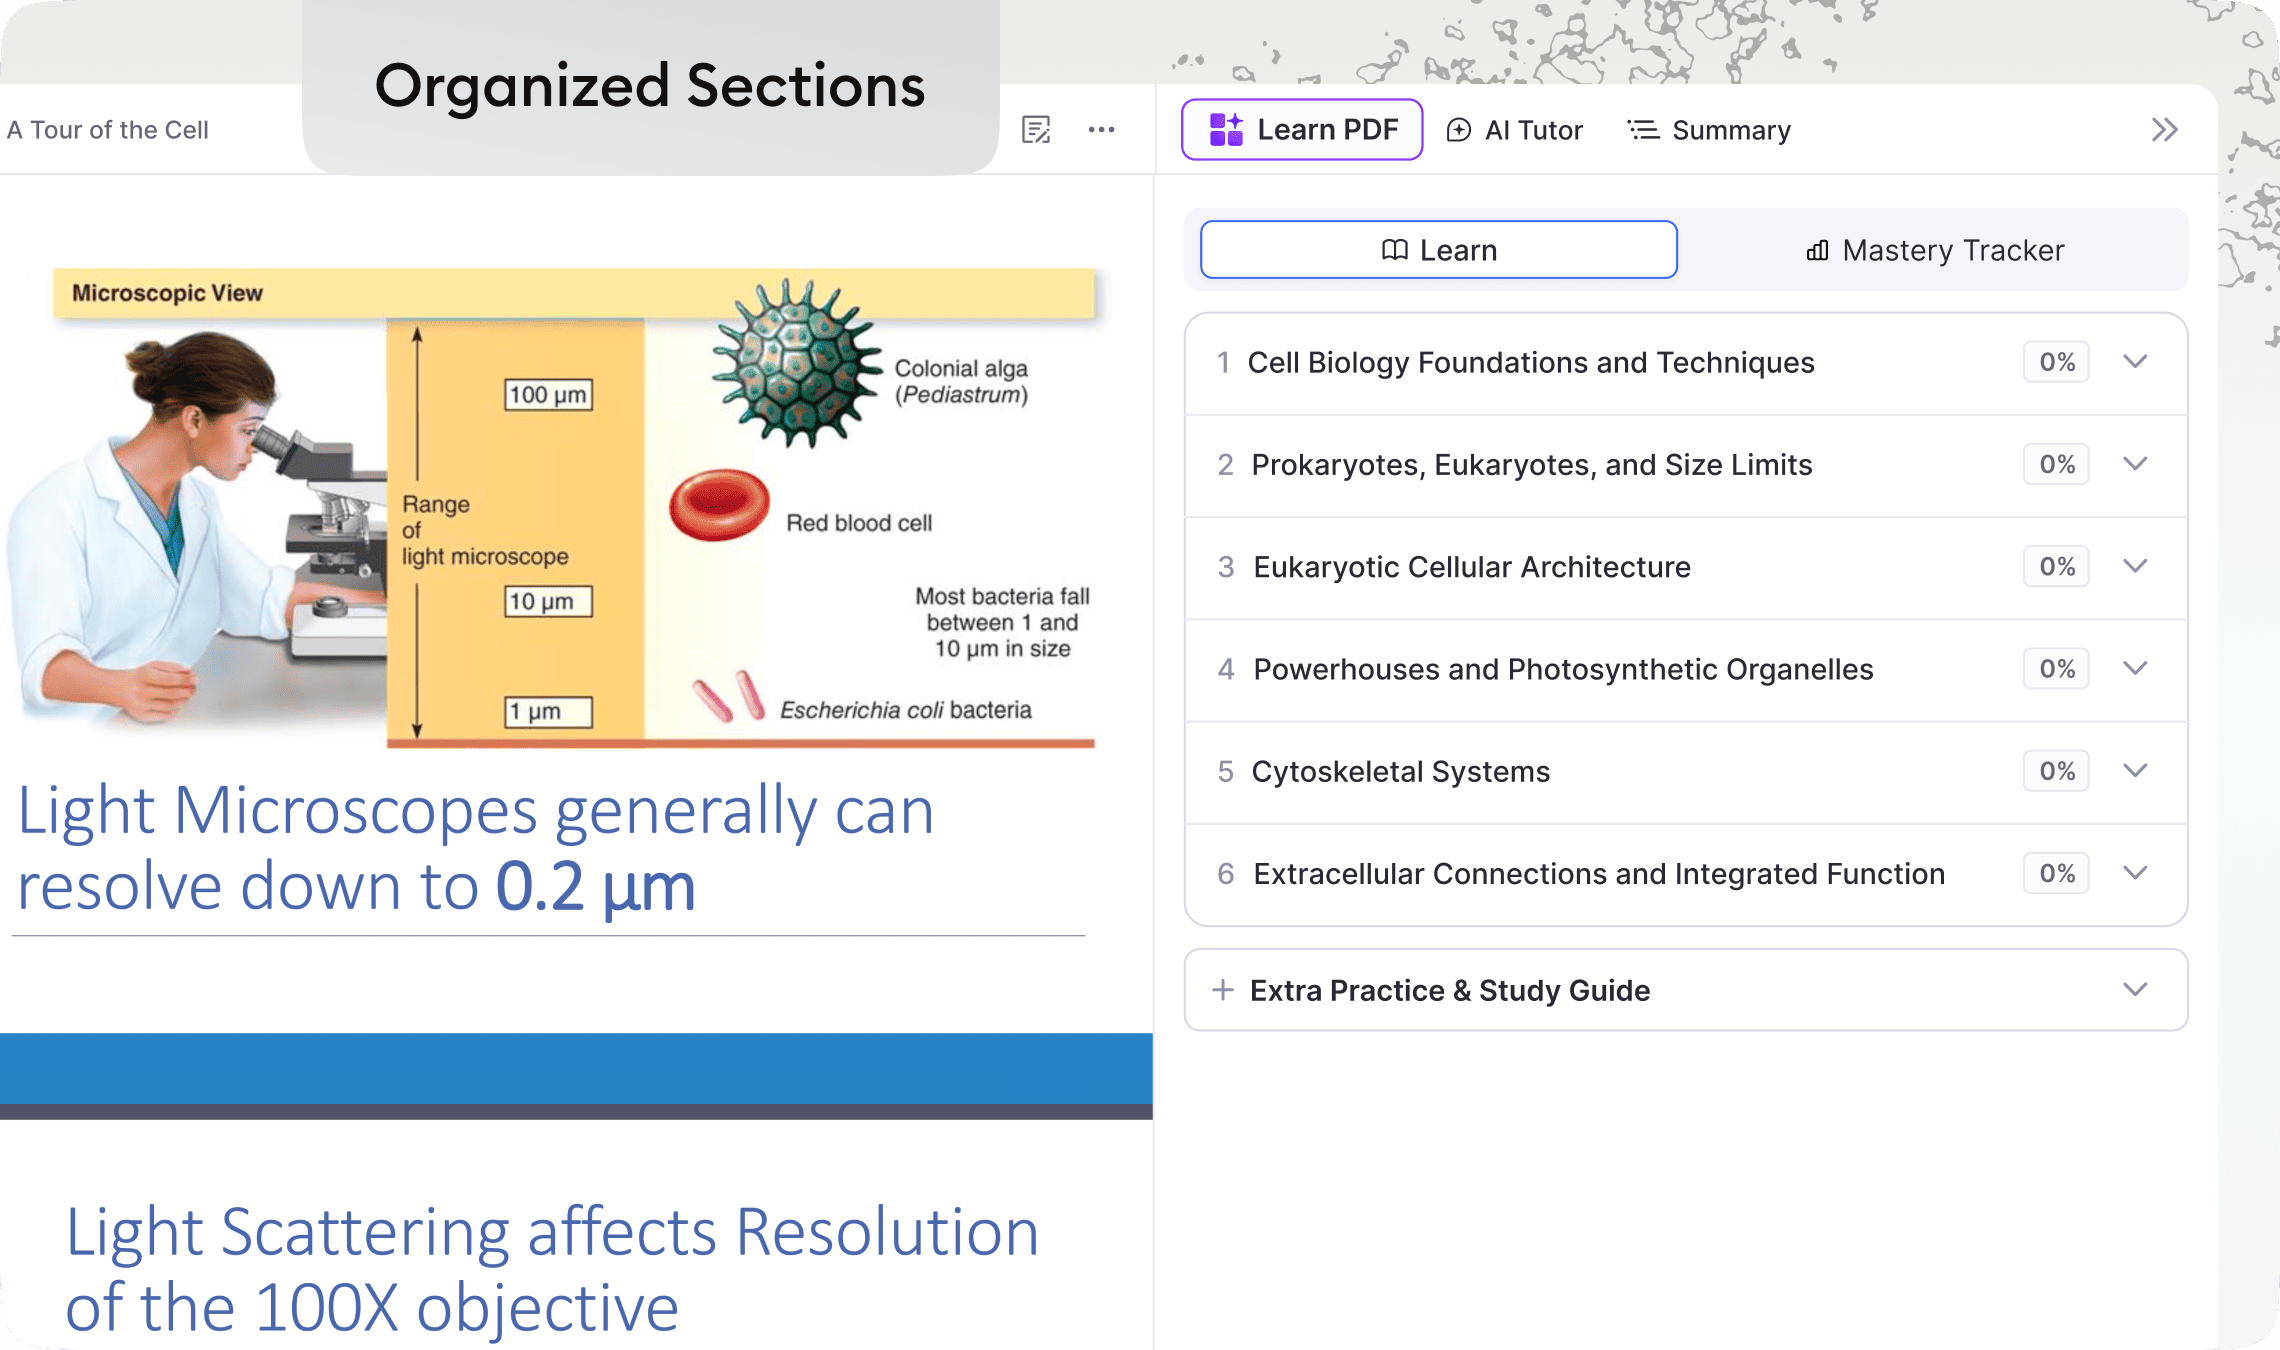Click the Summary list icon
Viewport: 2280px width, 1350px height.
1642,130
